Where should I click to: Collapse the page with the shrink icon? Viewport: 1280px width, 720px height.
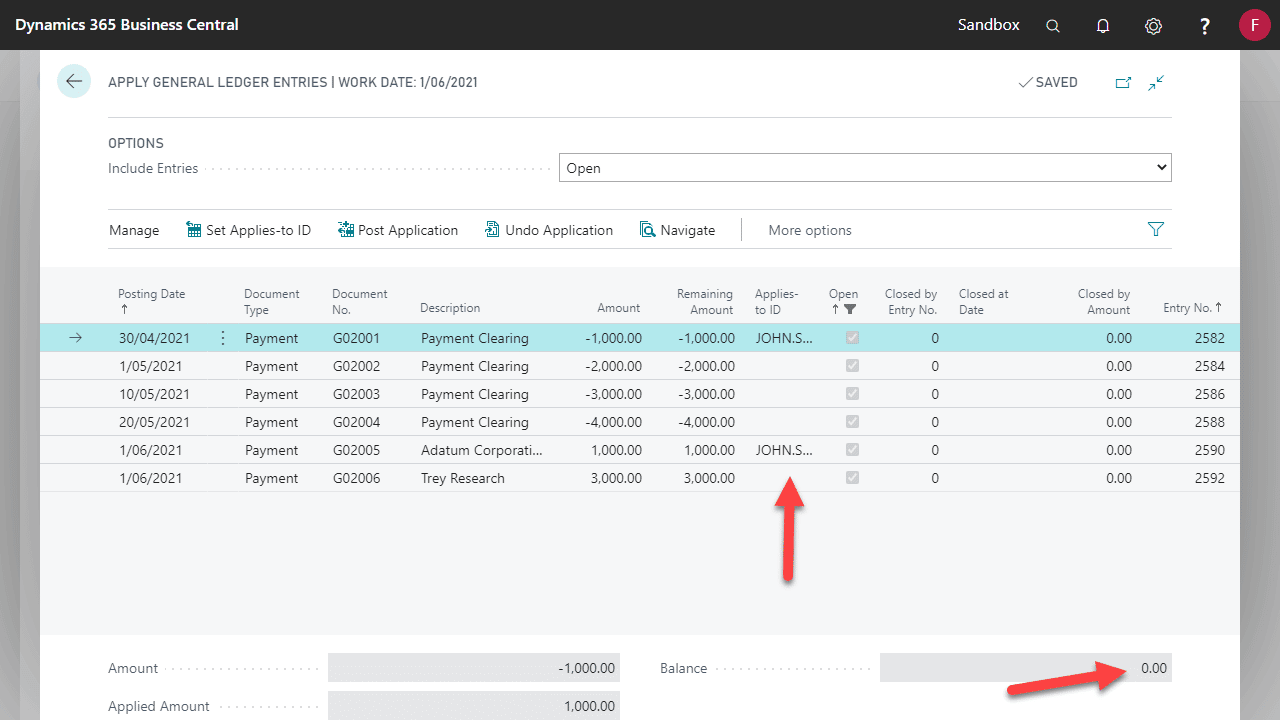[1156, 83]
